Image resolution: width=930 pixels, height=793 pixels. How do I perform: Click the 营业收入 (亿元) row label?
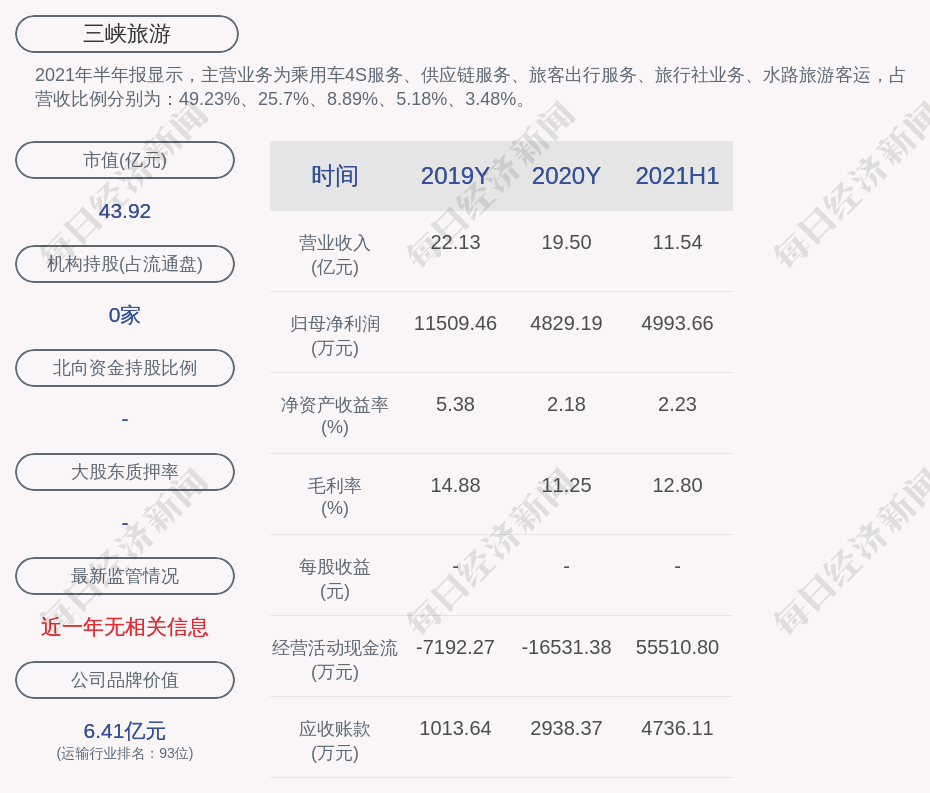point(335,255)
